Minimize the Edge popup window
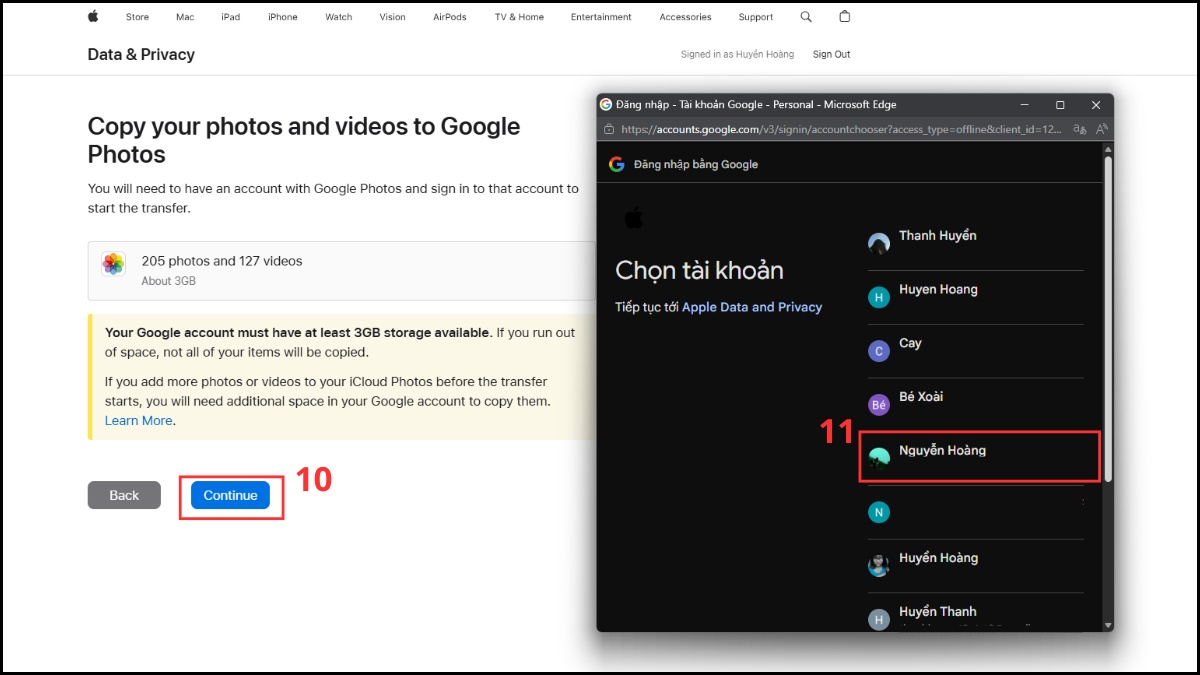Image resolution: width=1200 pixels, height=675 pixels. 1024,104
